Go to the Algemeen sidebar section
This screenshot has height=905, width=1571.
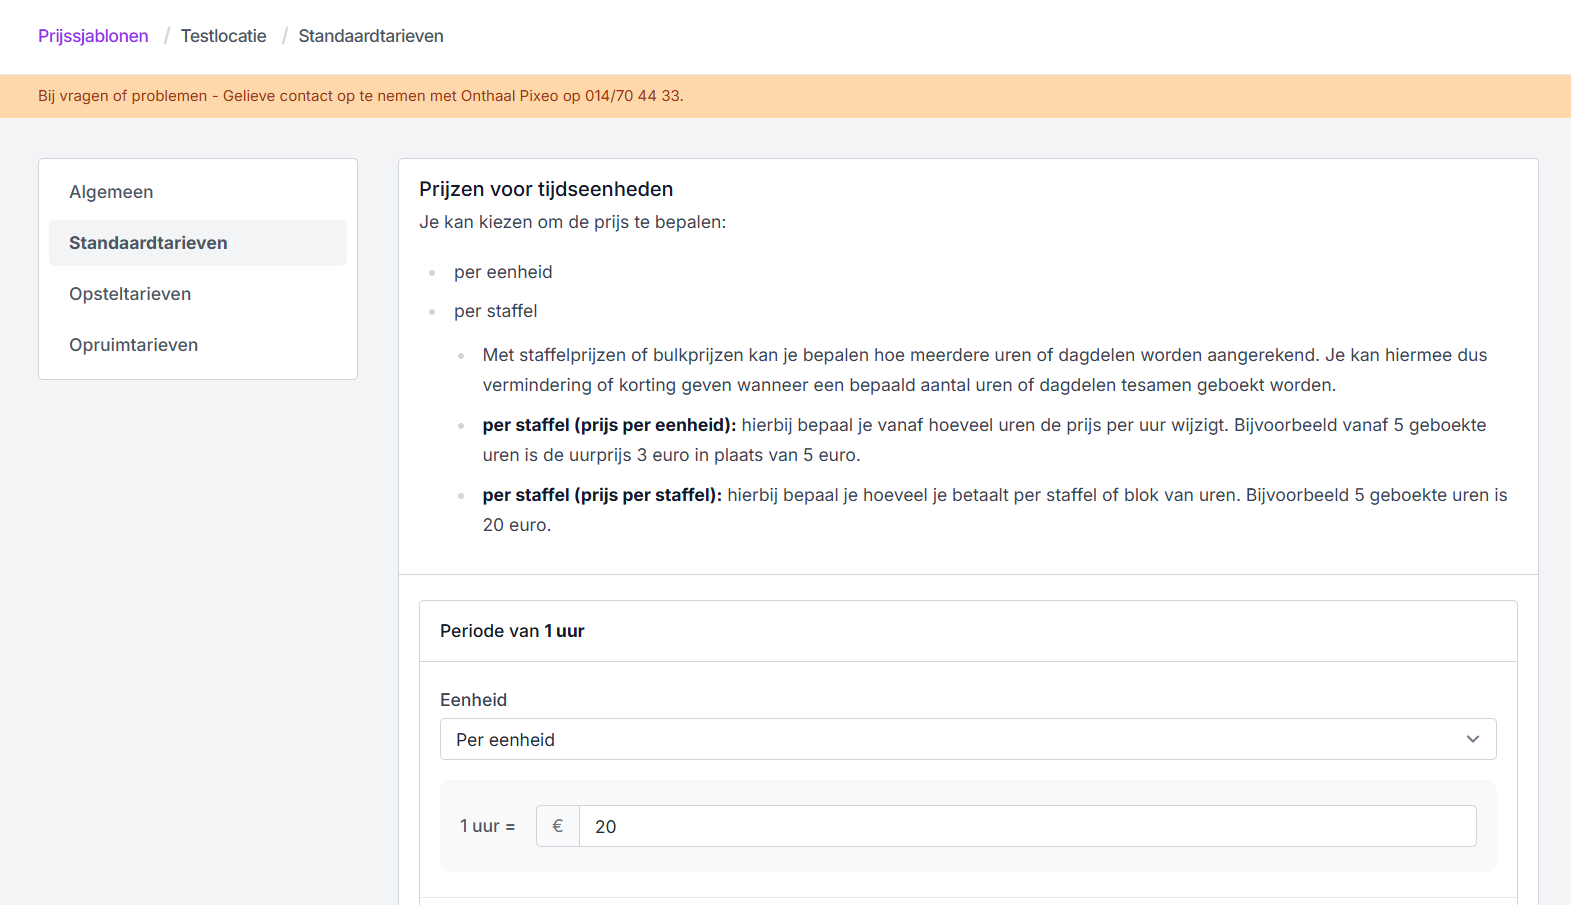pos(111,192)
